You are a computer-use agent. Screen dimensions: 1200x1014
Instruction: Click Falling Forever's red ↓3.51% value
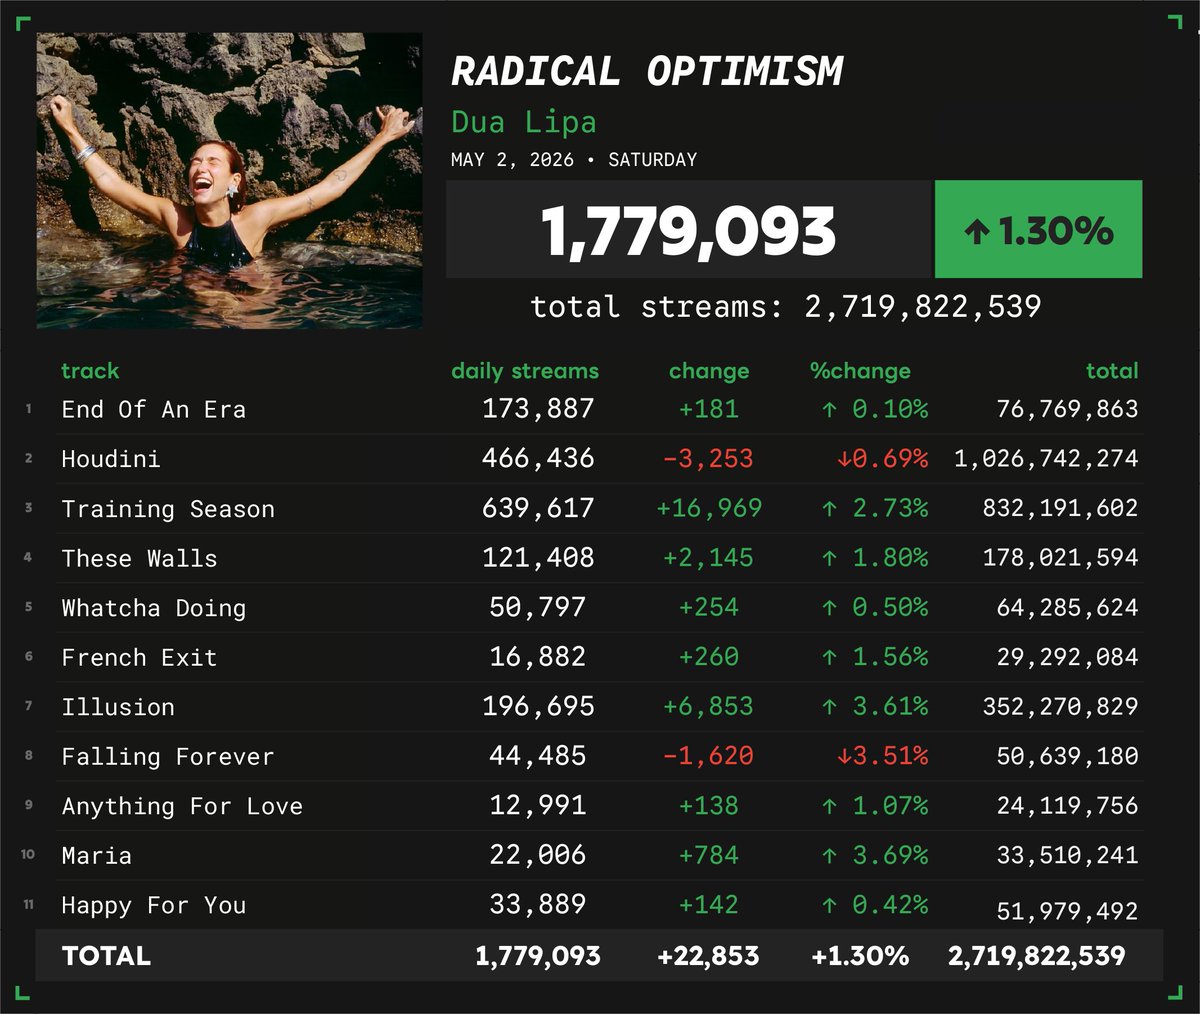pyautogui.click(x=883, y=756)
